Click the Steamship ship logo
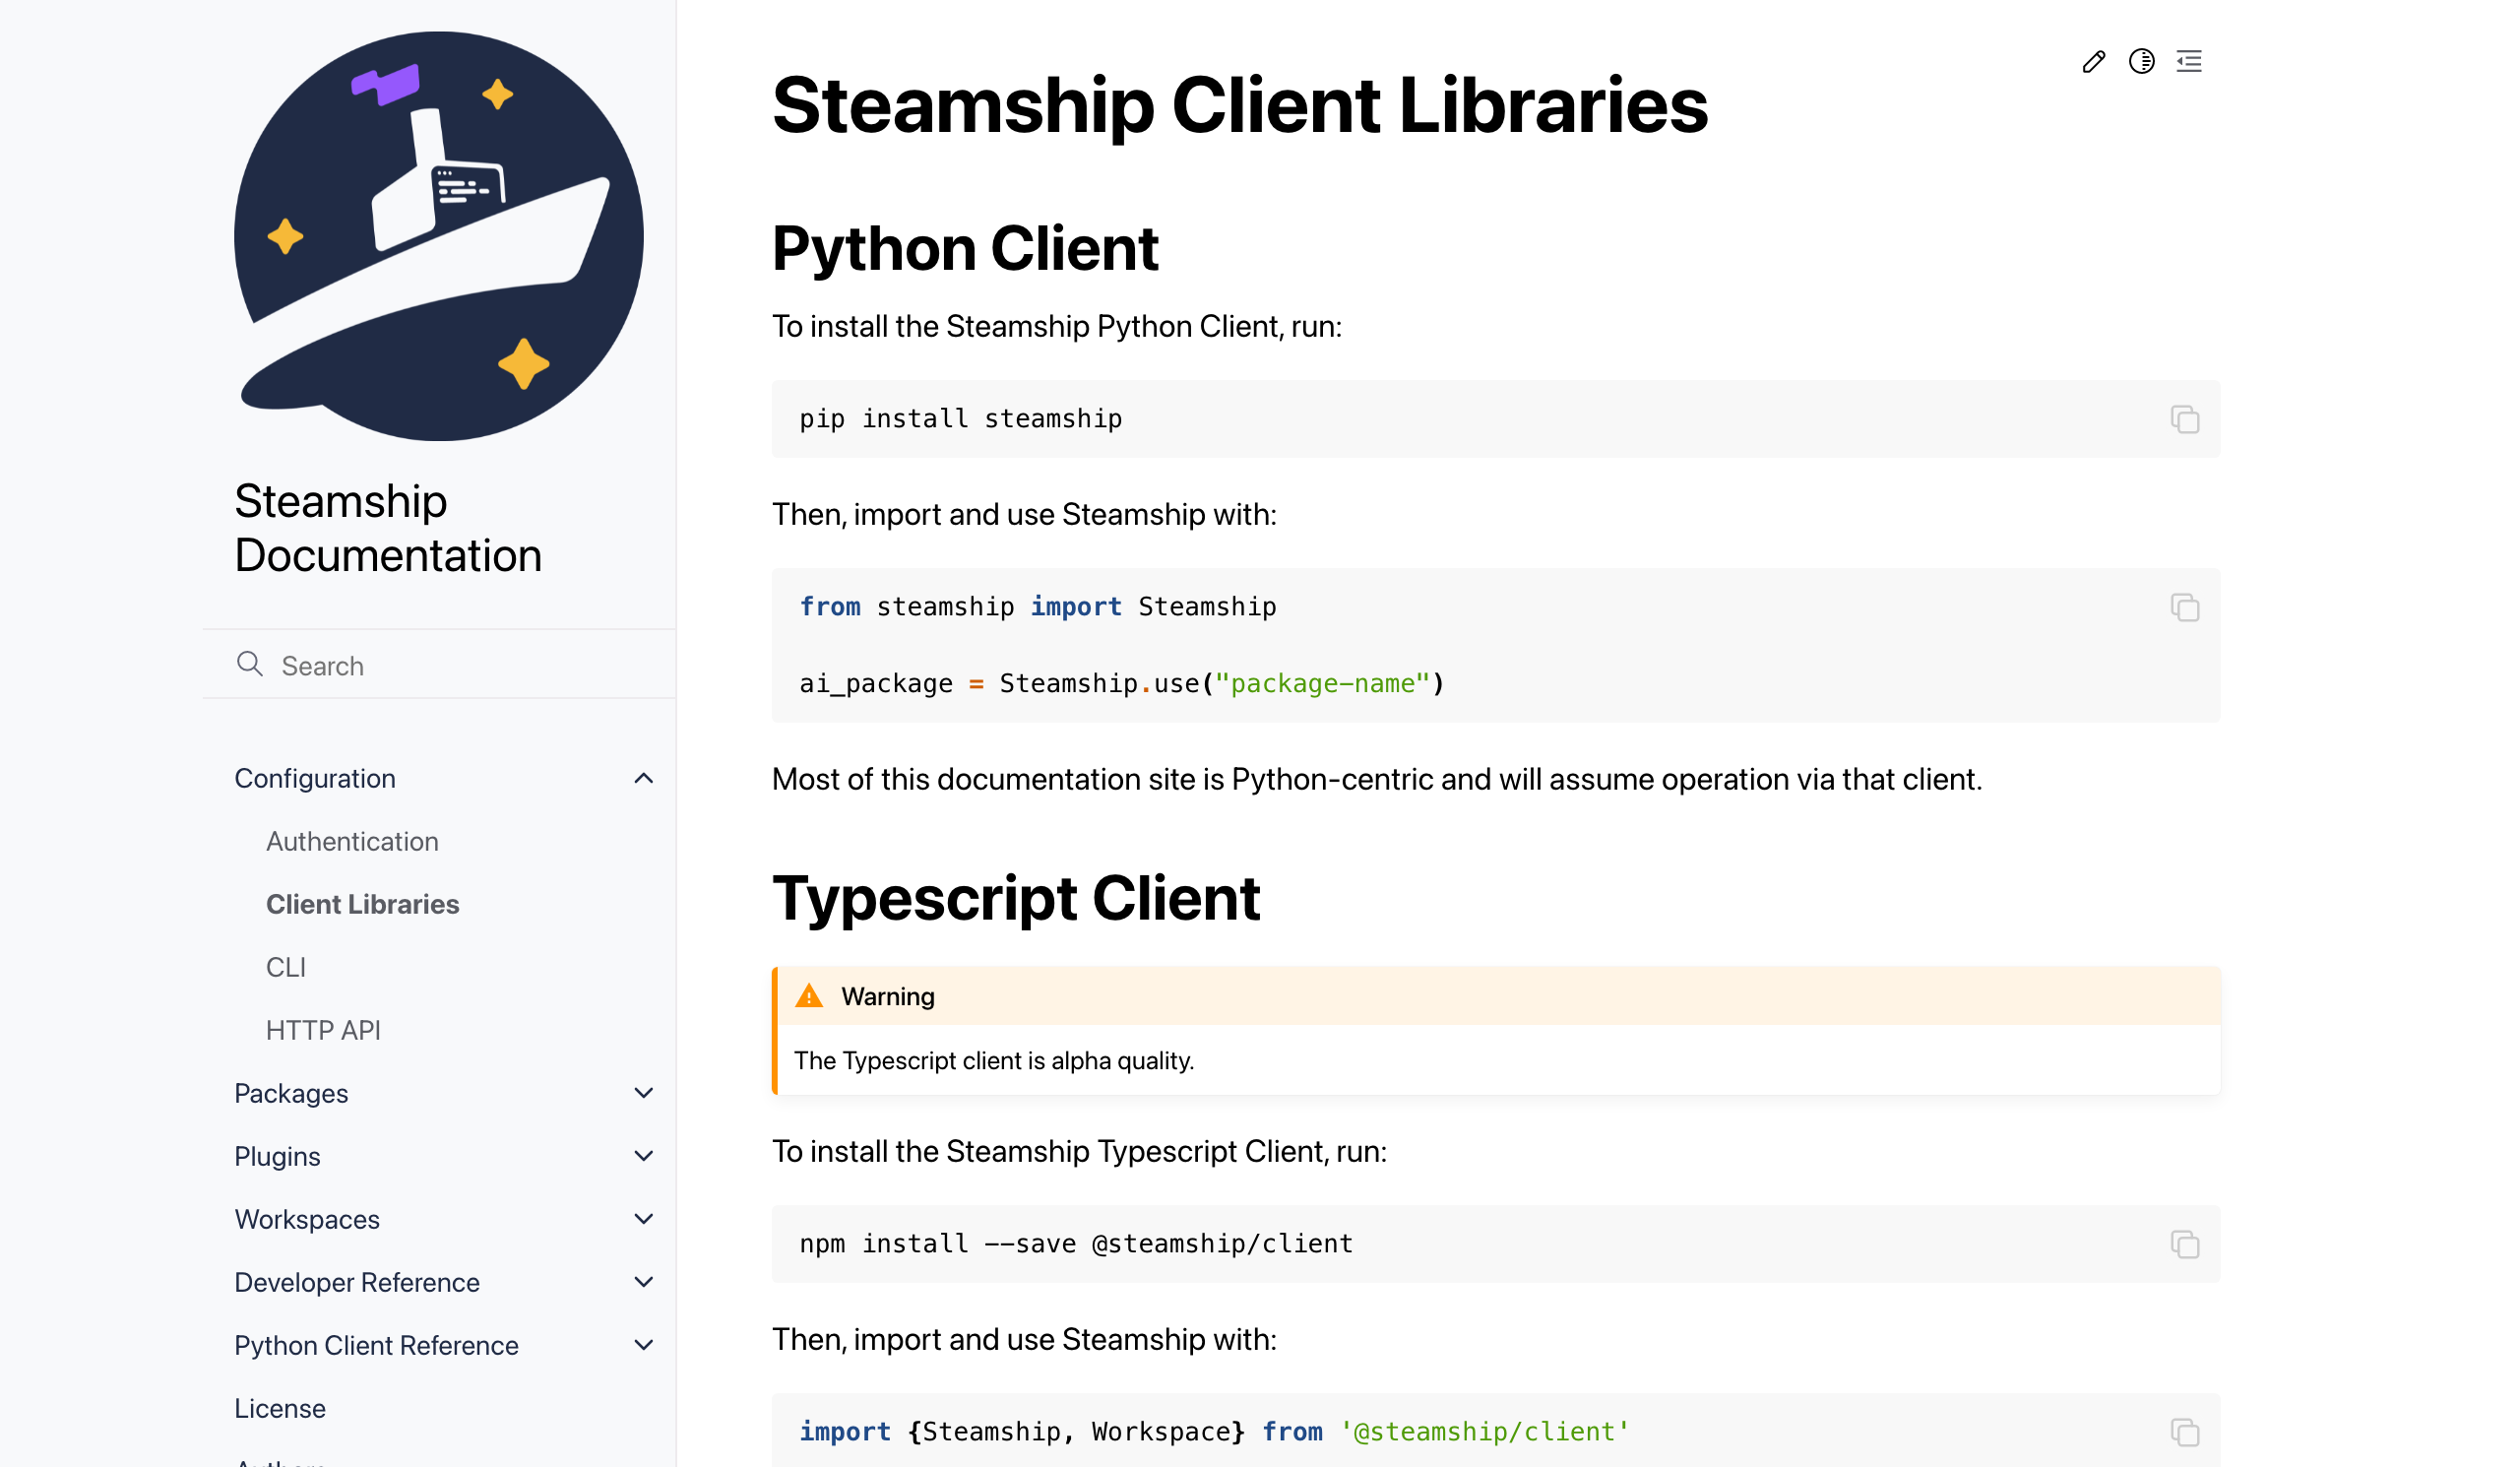Screen dimensions: 2520x1467 click(x=438, y=237)
